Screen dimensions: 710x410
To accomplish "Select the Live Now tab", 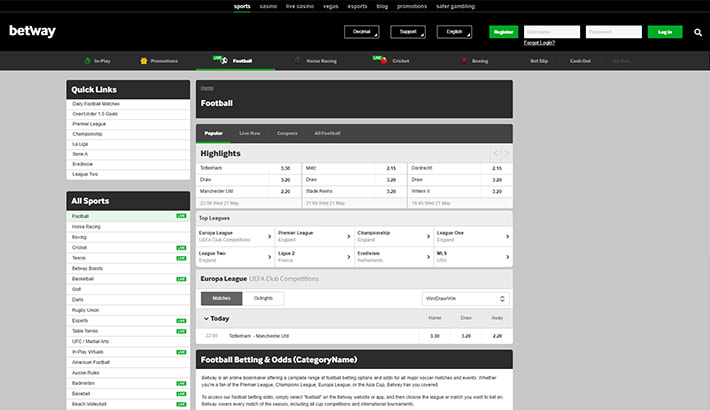I will [250, 133].
